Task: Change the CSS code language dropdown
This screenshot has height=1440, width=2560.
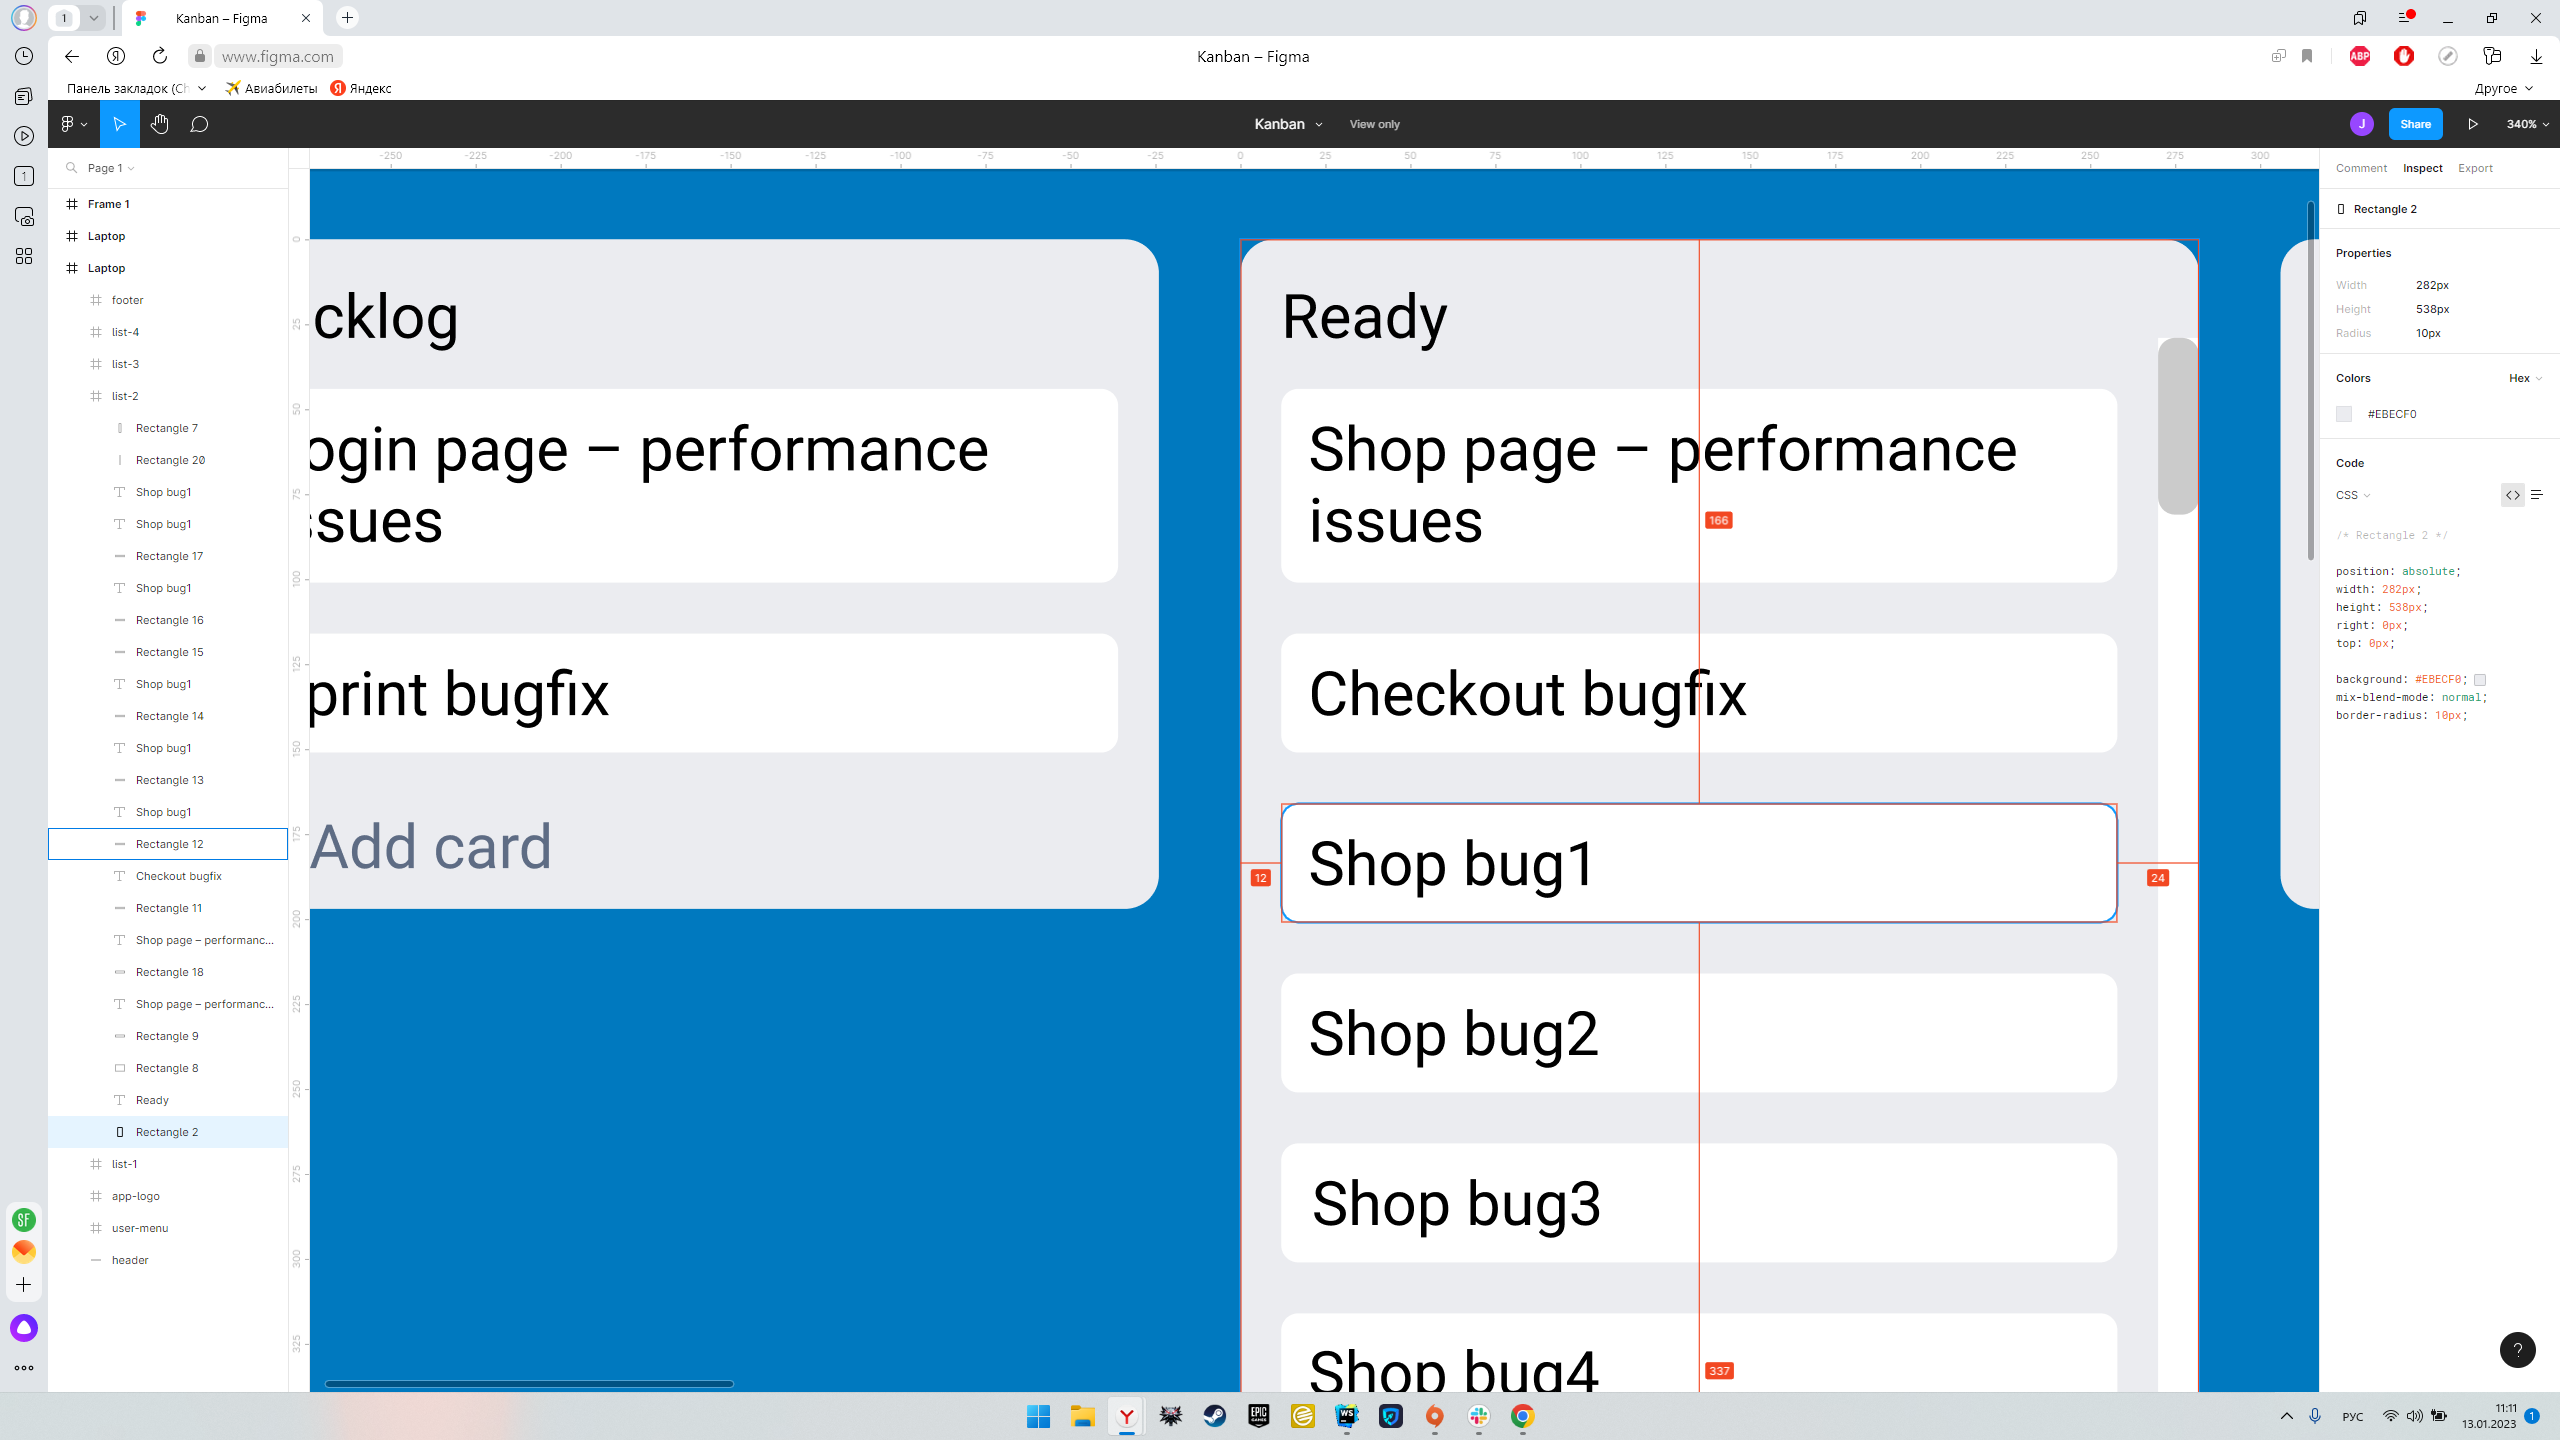Action: pos(2353,495)
